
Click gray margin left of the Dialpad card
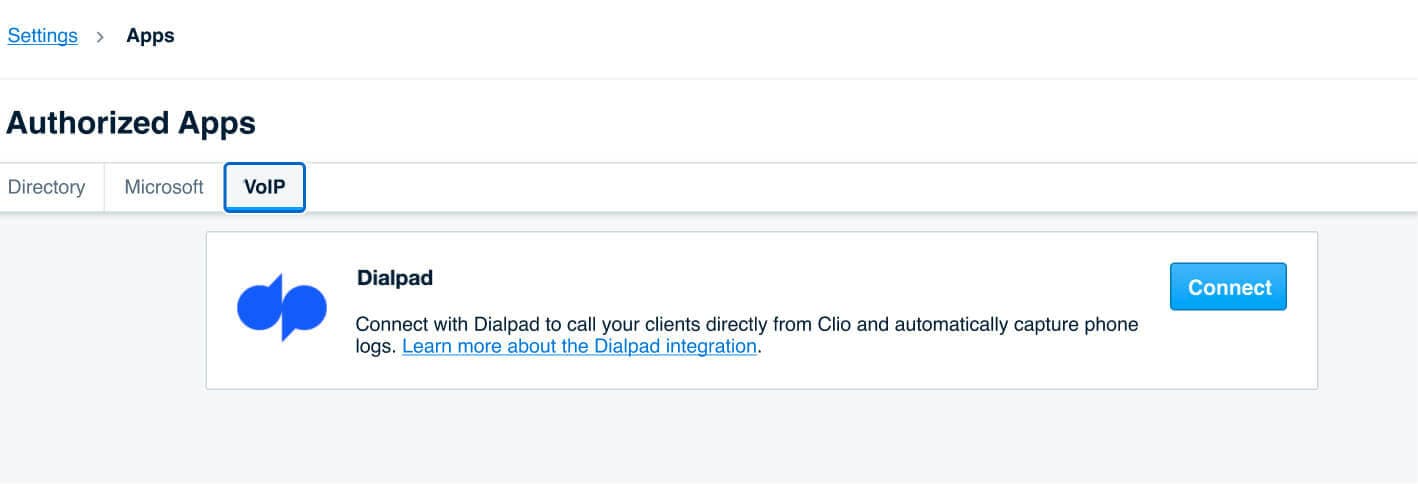pos(100,310)
